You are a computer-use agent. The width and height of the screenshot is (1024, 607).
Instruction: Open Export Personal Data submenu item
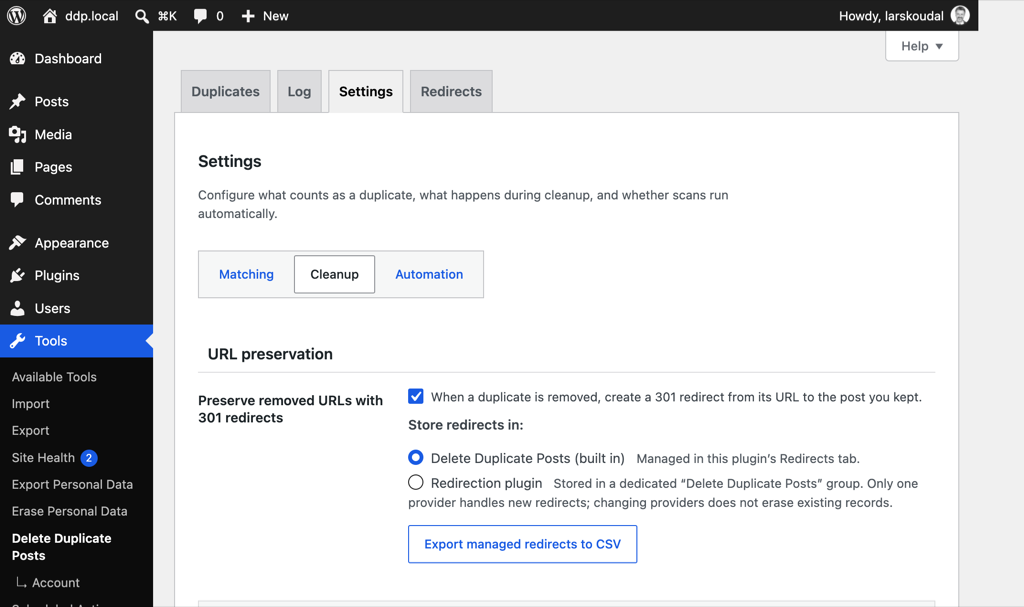[72, 485]
